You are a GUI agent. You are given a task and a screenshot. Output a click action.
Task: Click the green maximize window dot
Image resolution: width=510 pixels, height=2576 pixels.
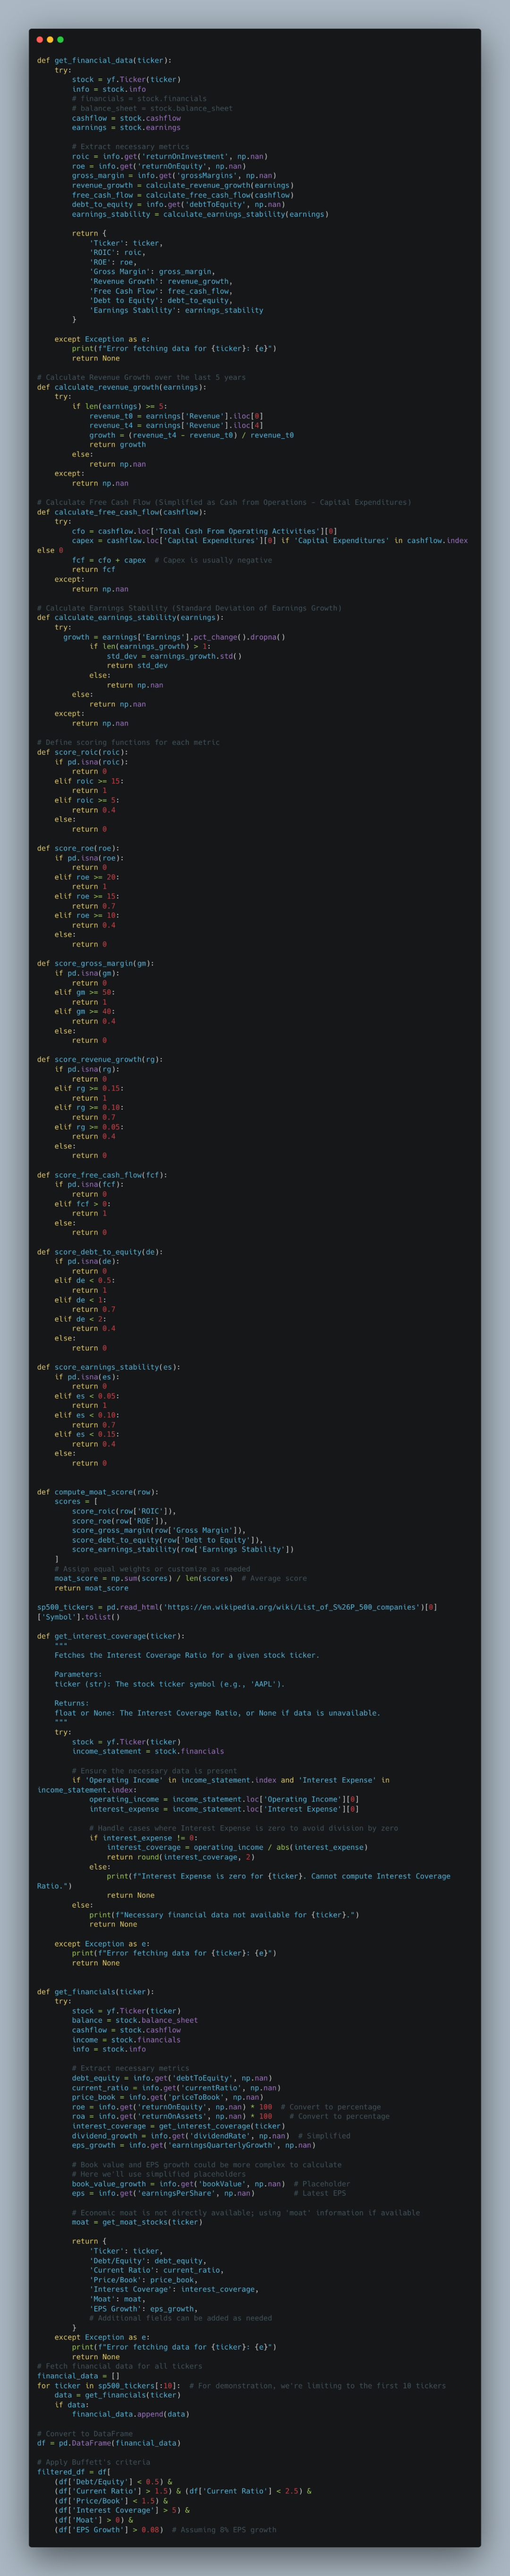60,39
